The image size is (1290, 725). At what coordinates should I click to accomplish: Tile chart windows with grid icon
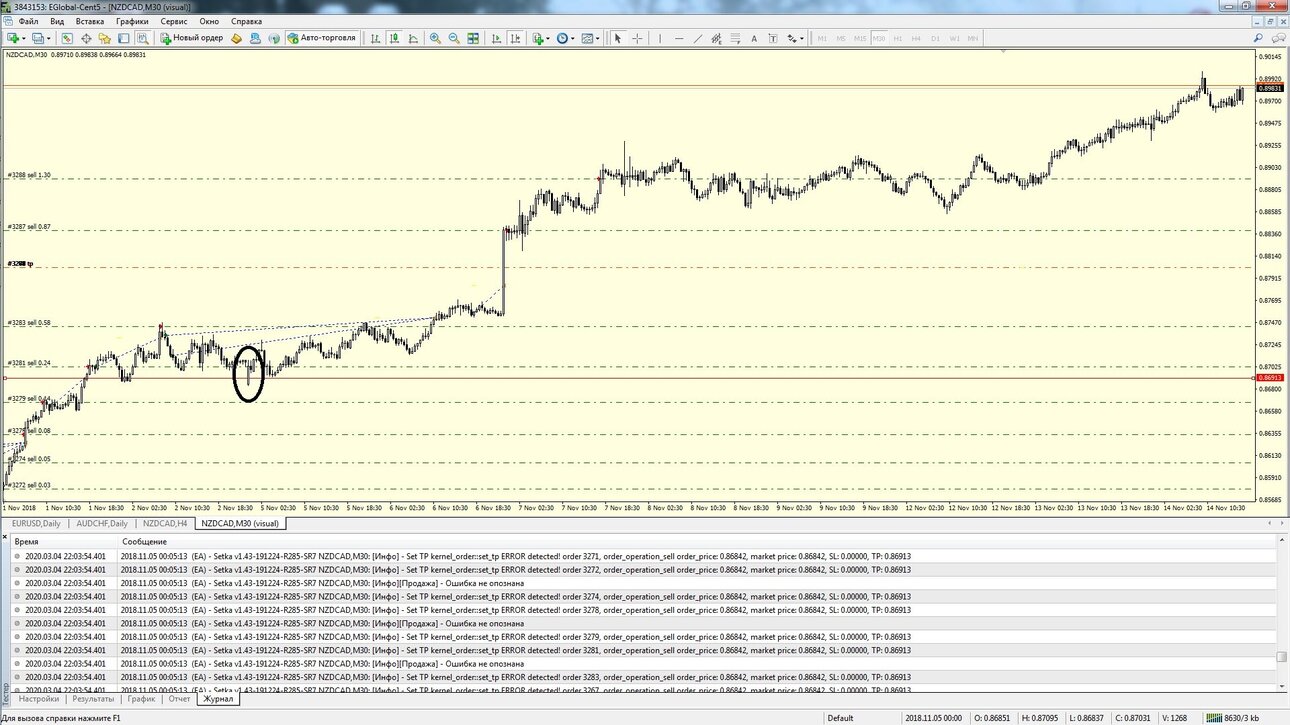pyautogui.click(x=473, y=38)
